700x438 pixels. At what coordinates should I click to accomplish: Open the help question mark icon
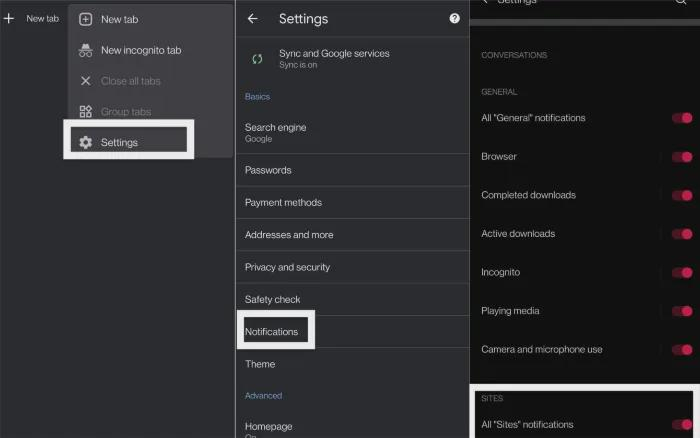[455, 19]
